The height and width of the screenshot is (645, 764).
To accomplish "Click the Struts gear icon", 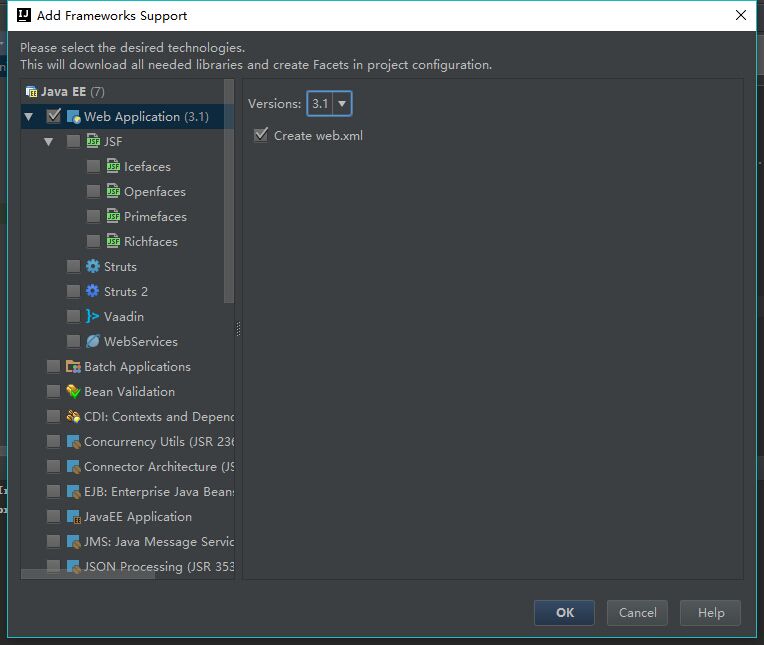I will click(93, 266).
